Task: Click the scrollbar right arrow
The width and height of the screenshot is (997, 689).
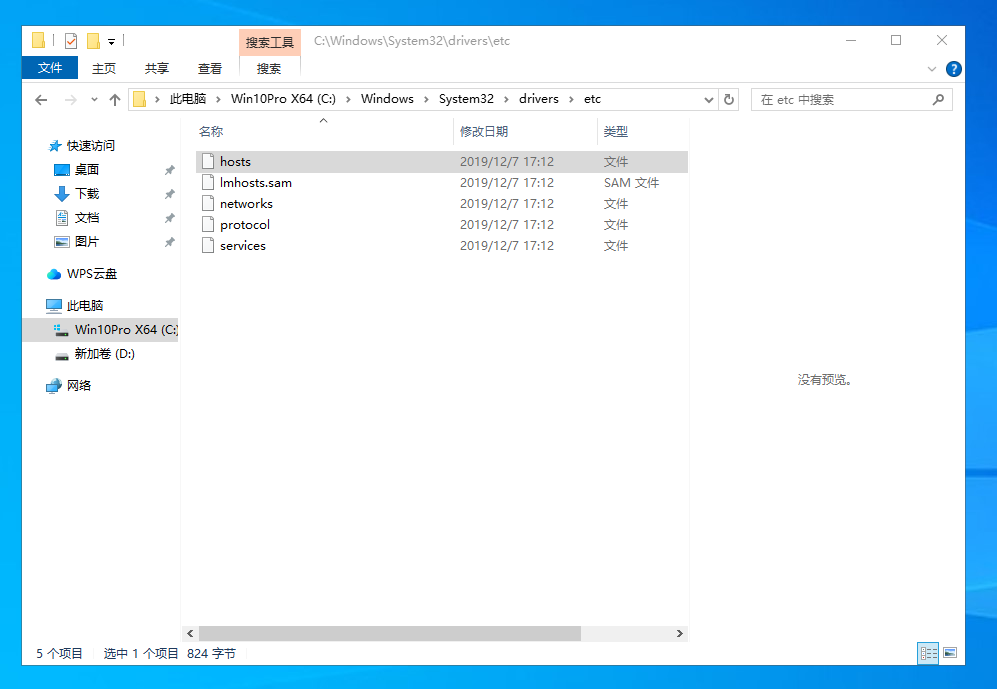Action: pyautogui.click(x=680, y=634)
